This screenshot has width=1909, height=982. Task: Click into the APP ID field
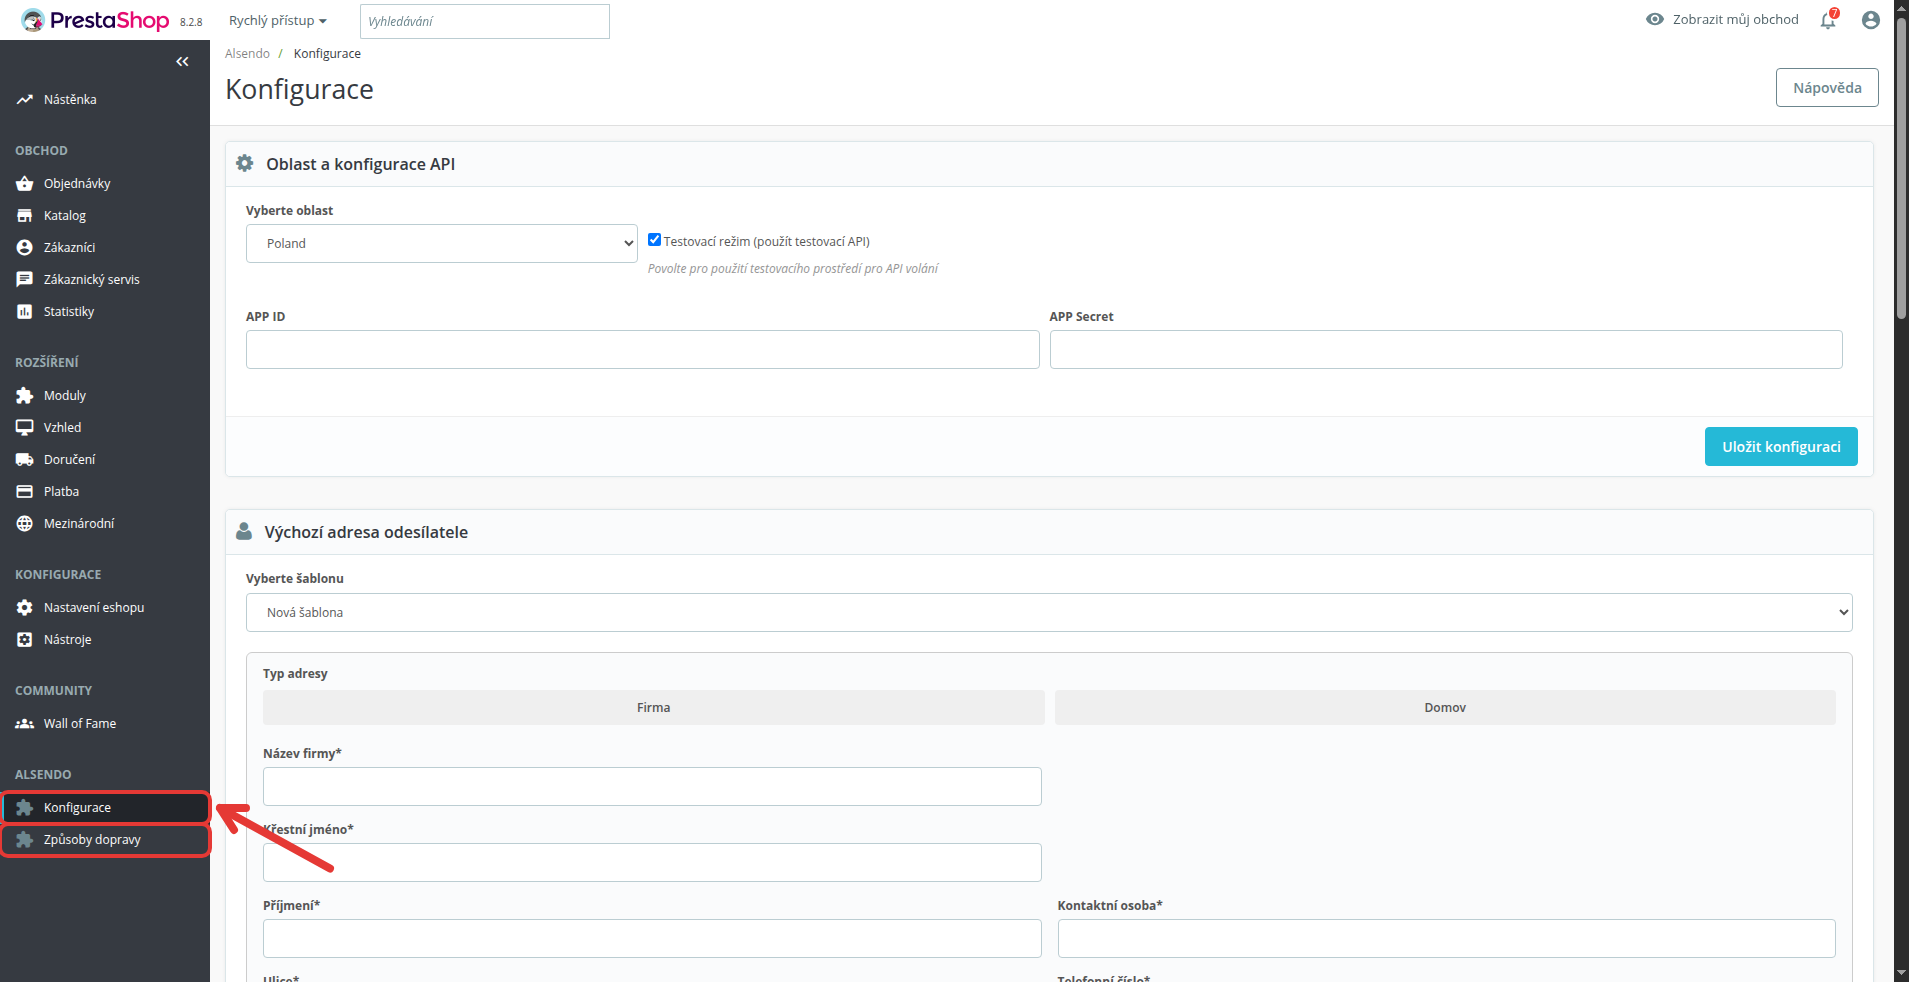[642, 350]
